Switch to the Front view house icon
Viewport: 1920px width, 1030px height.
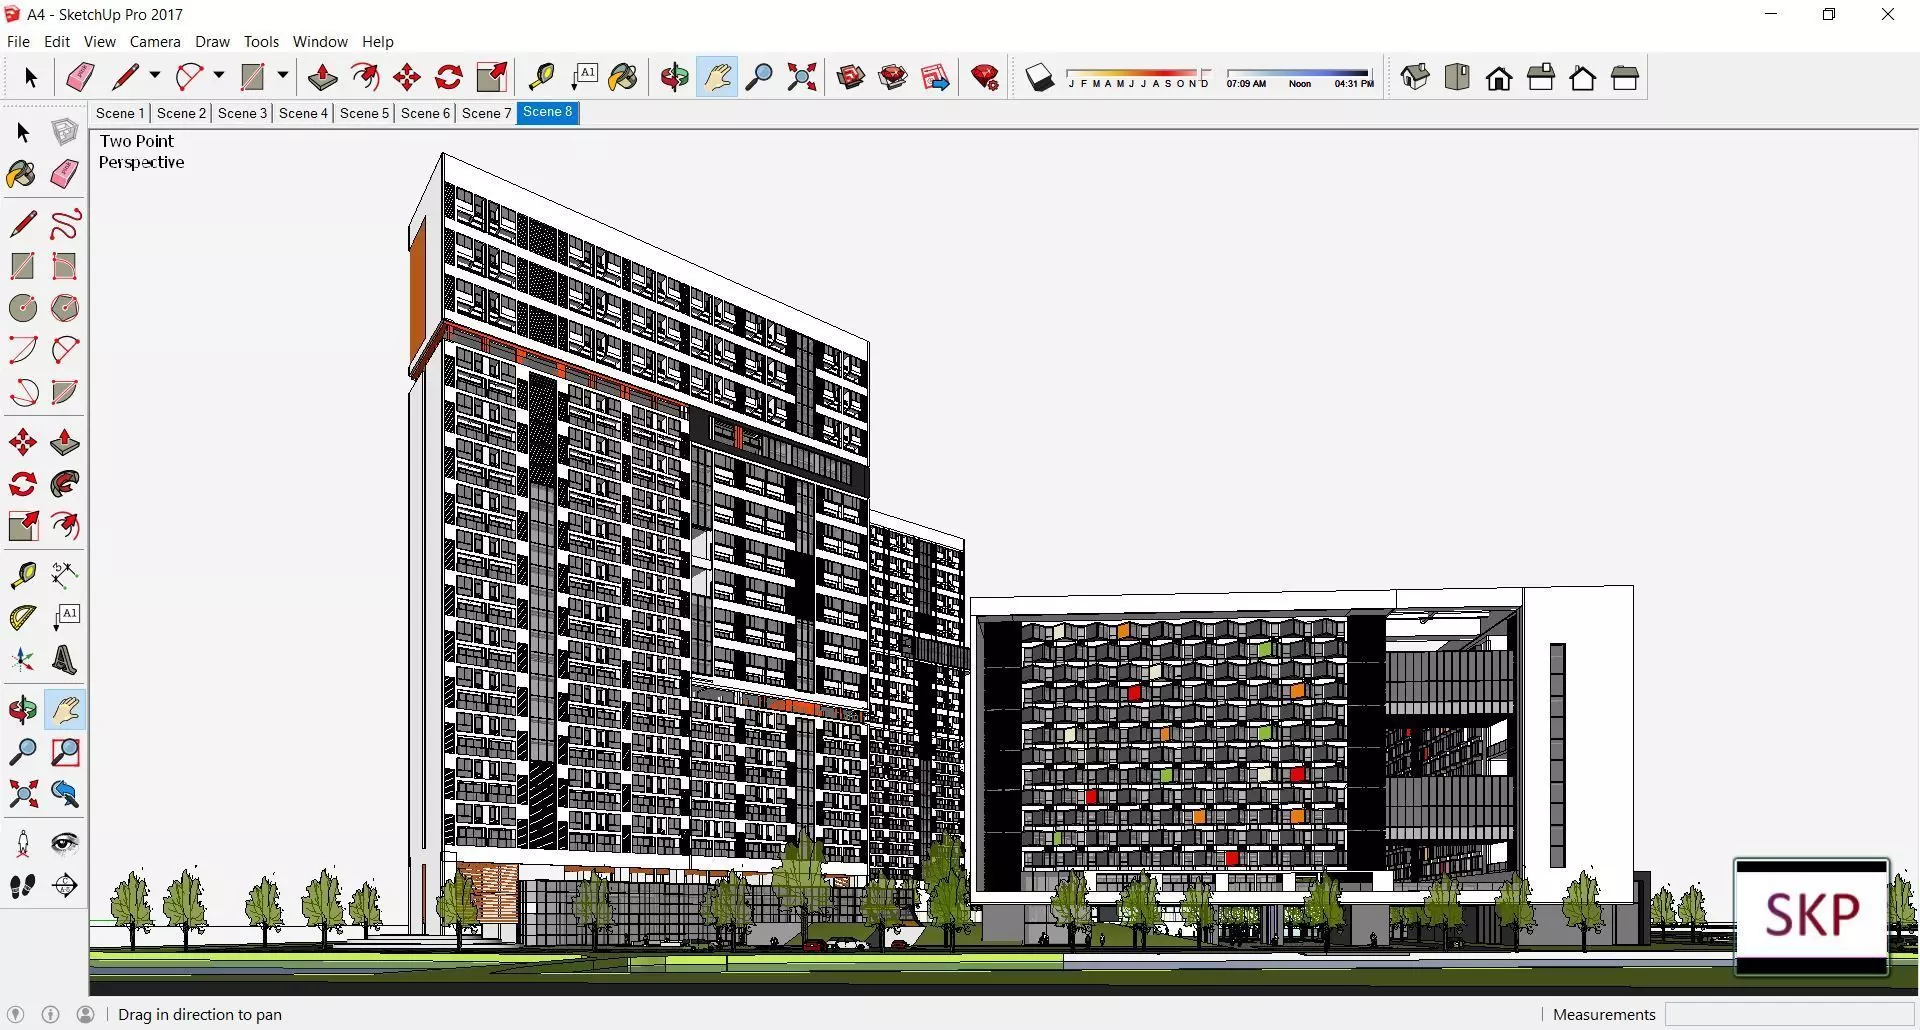coord(1499,77)
